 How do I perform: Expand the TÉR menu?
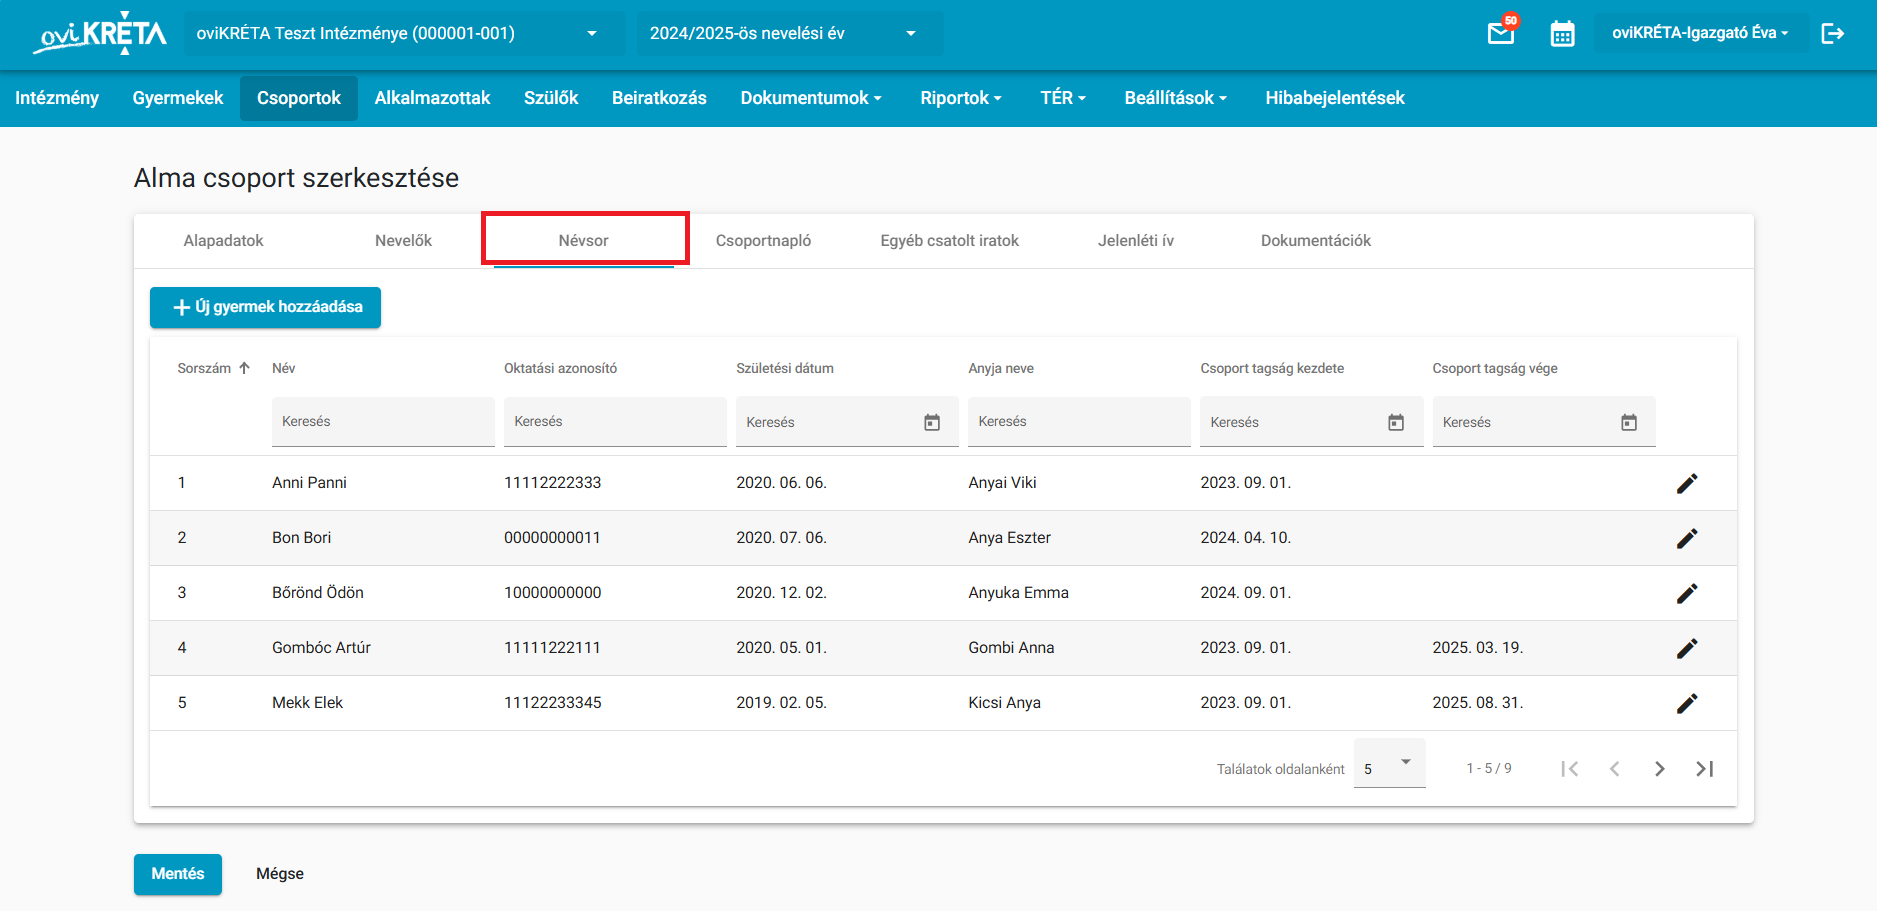(1063, 98)
